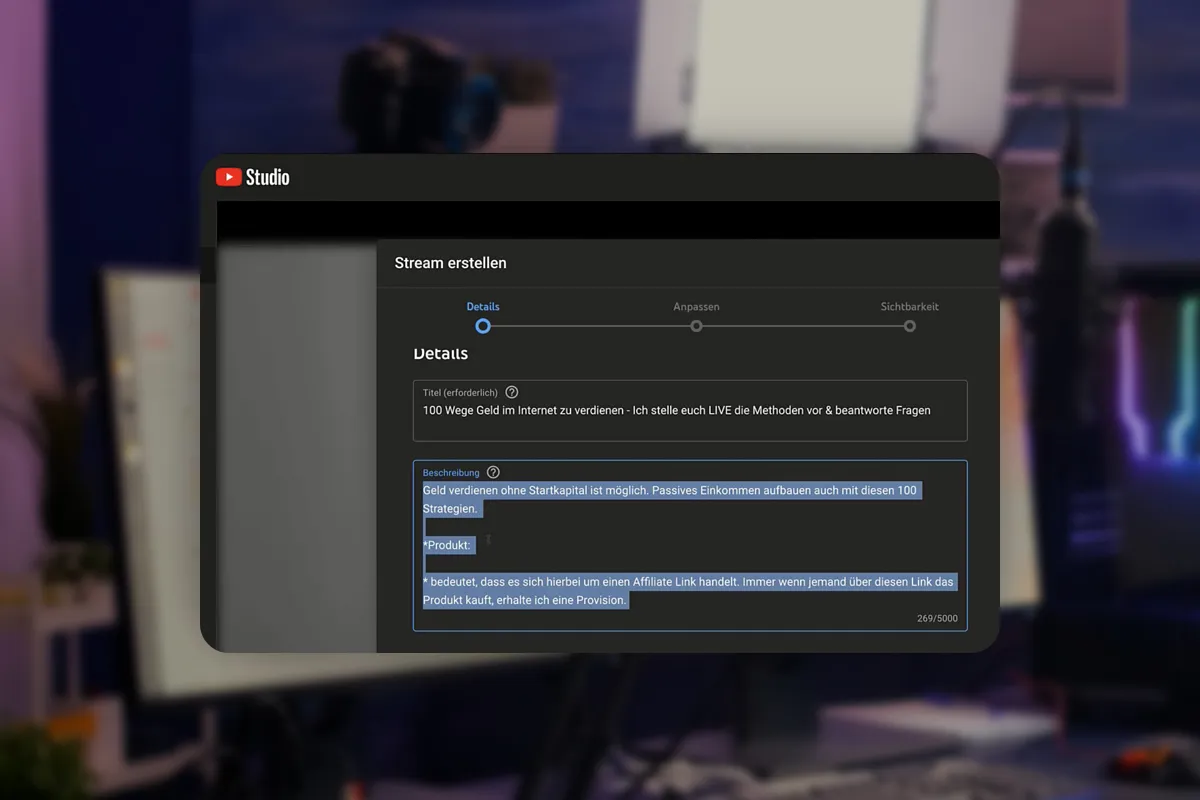
Task: Show help for the Beschreibung field
Action: coord(493,472)
